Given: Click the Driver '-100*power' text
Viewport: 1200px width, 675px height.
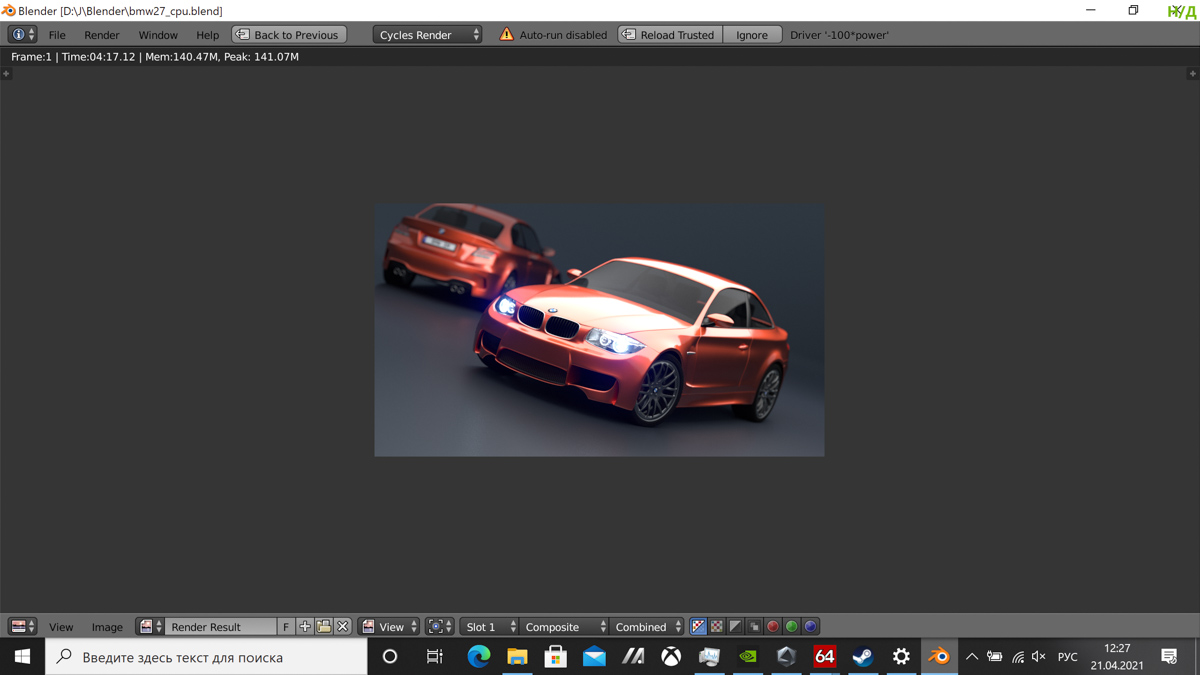Looking at the screenshot, I should pyautogui.click(x=839, y=34).
